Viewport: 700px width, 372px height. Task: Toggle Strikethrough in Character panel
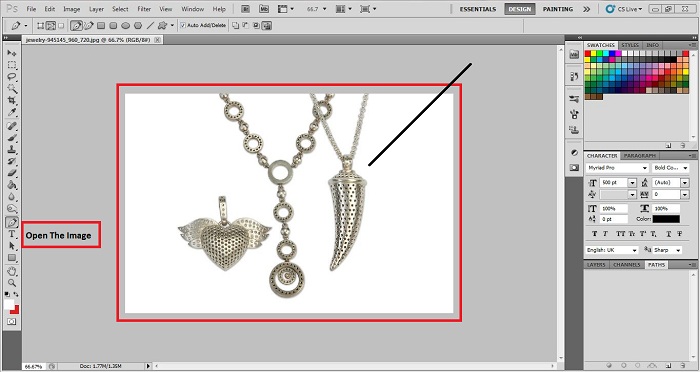pyautogui.click(x=679, y=234)
